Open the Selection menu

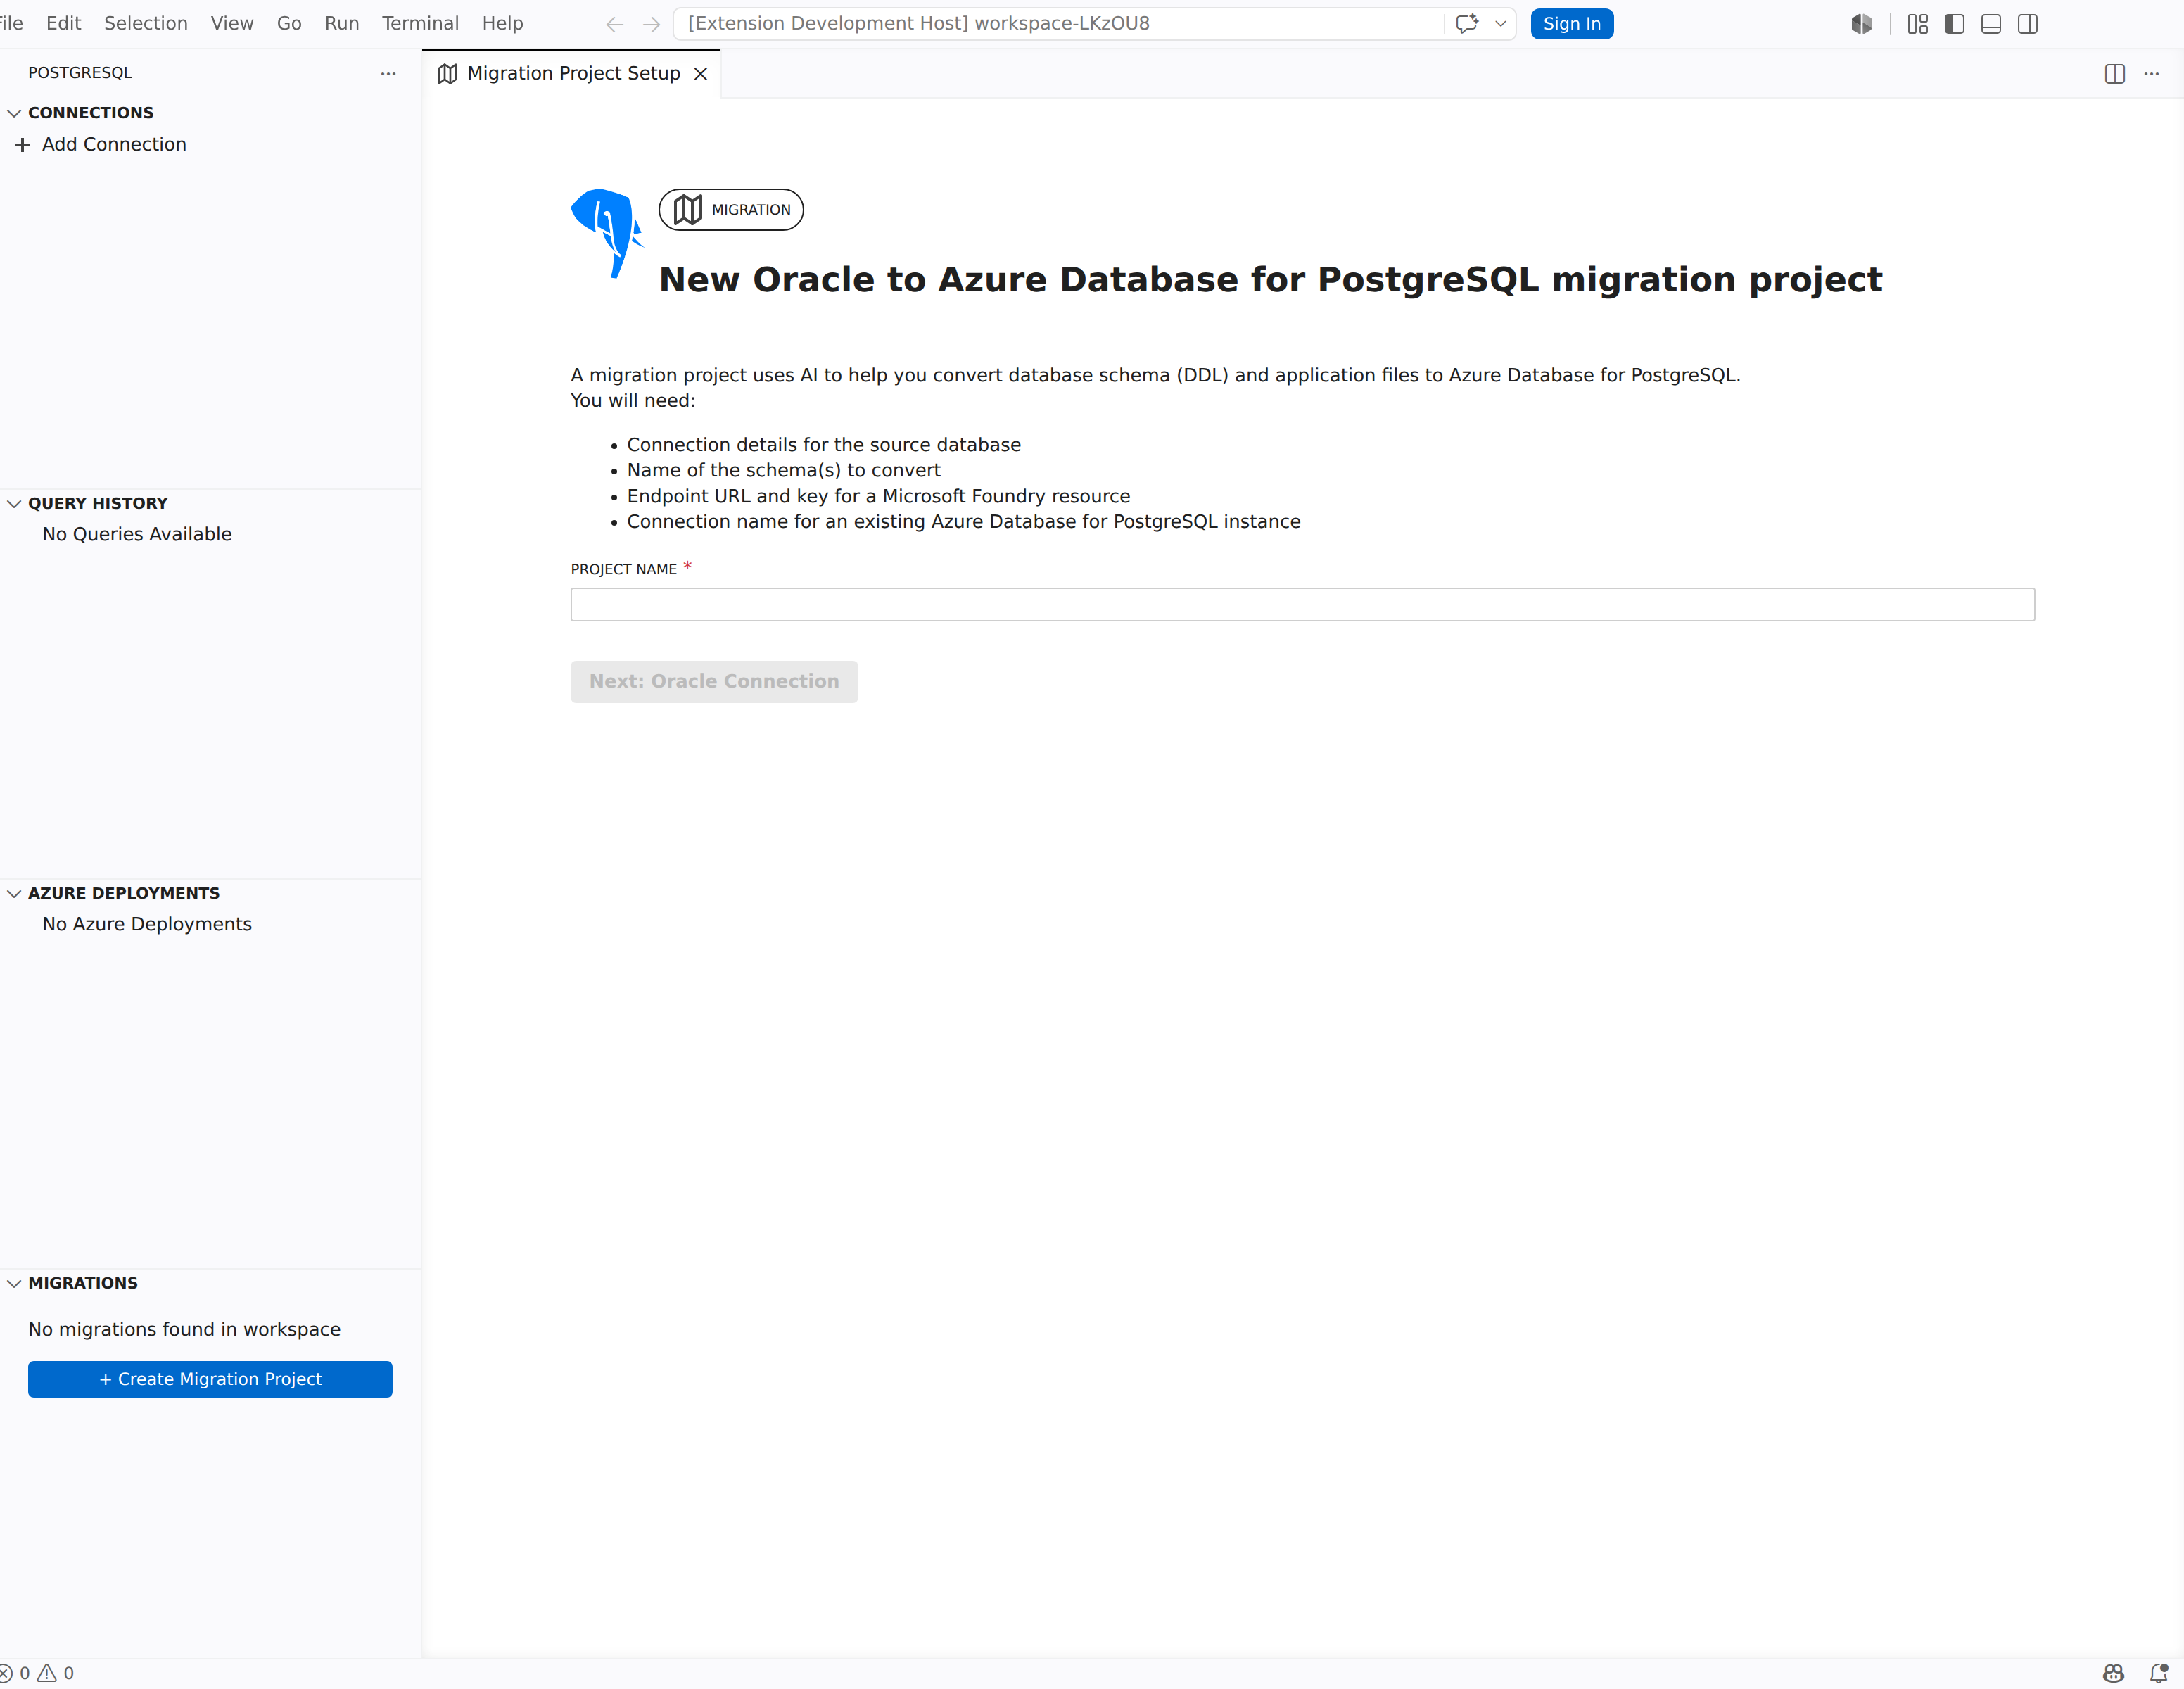[146, 23]
